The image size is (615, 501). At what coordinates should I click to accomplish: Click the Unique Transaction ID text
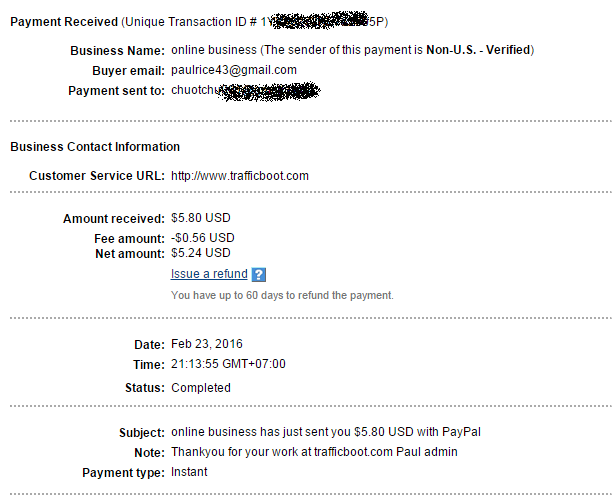click(x=255, y=21)
